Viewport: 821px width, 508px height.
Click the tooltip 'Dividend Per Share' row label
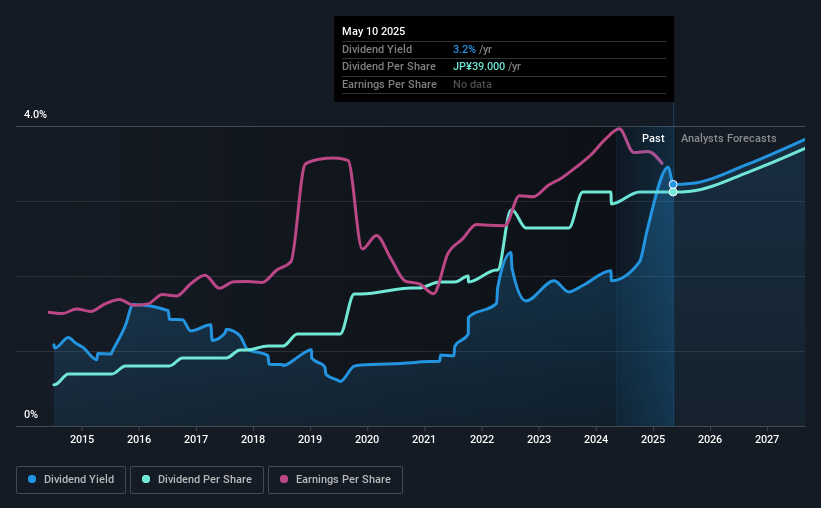tap(389, 67)
